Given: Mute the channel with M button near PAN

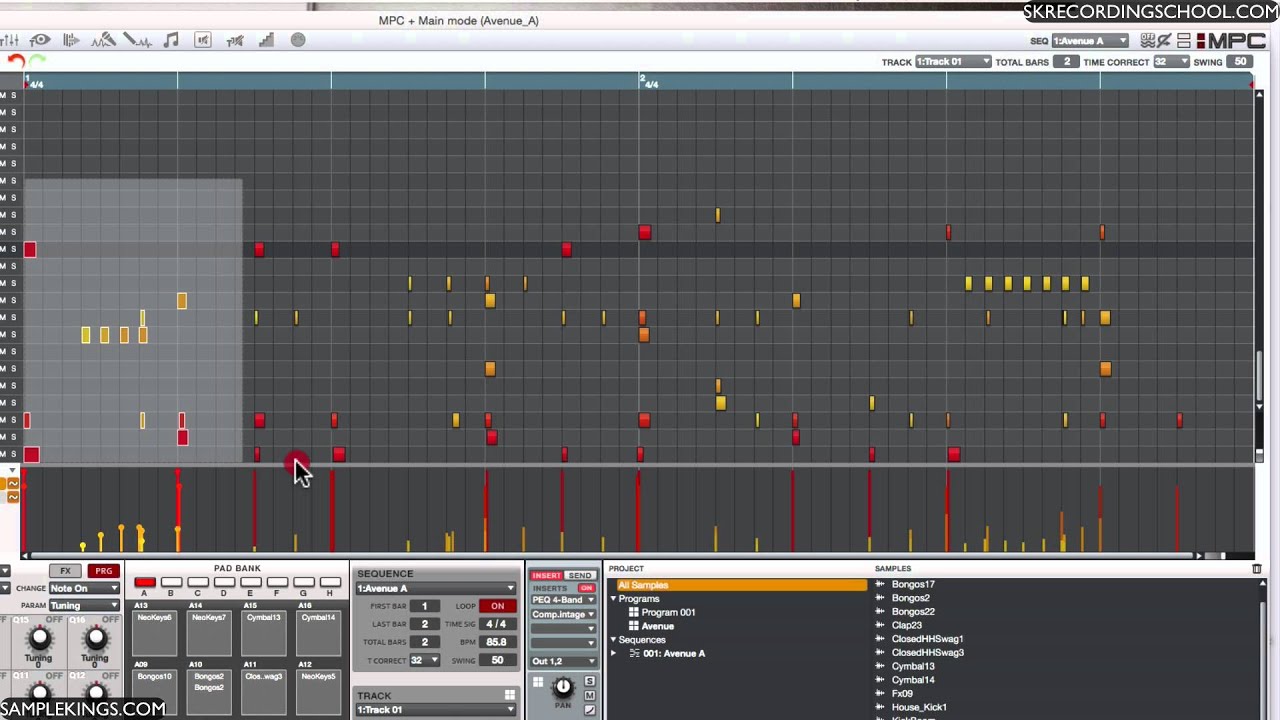Looking at the screenshot, I should (x=590, y=695).
